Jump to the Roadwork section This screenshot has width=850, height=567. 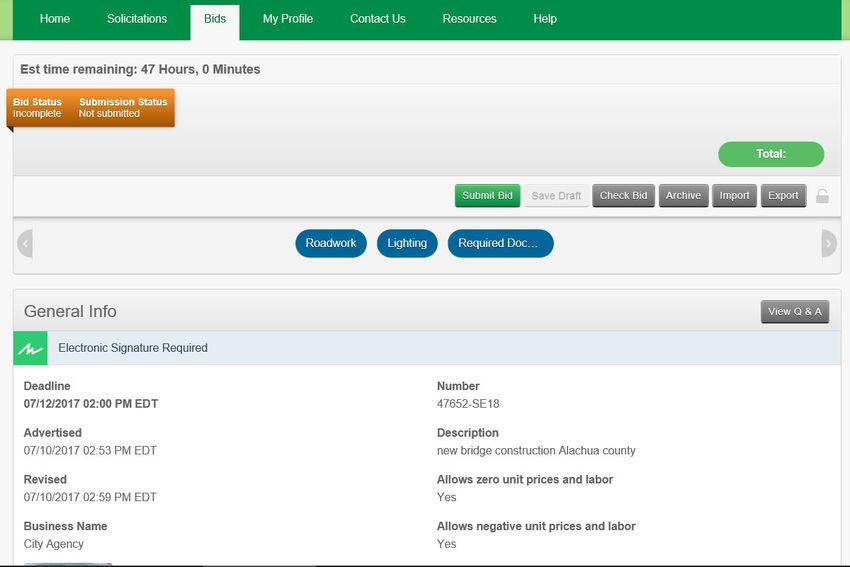pyautogui.click(x=331, y=243)
